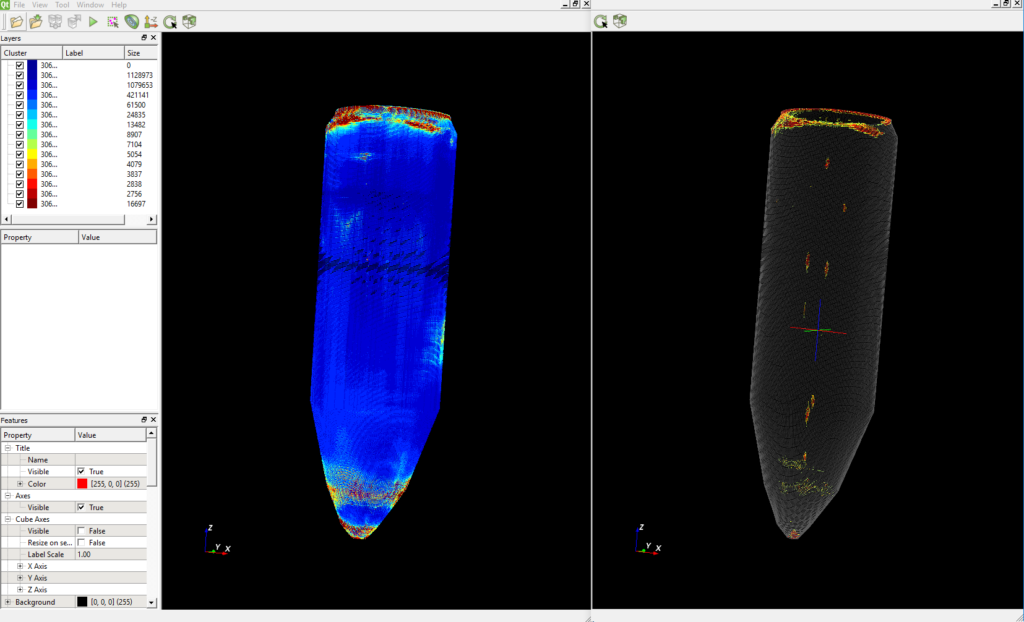
Task: Click the import folder with green arrow icon
Action: 36,22
